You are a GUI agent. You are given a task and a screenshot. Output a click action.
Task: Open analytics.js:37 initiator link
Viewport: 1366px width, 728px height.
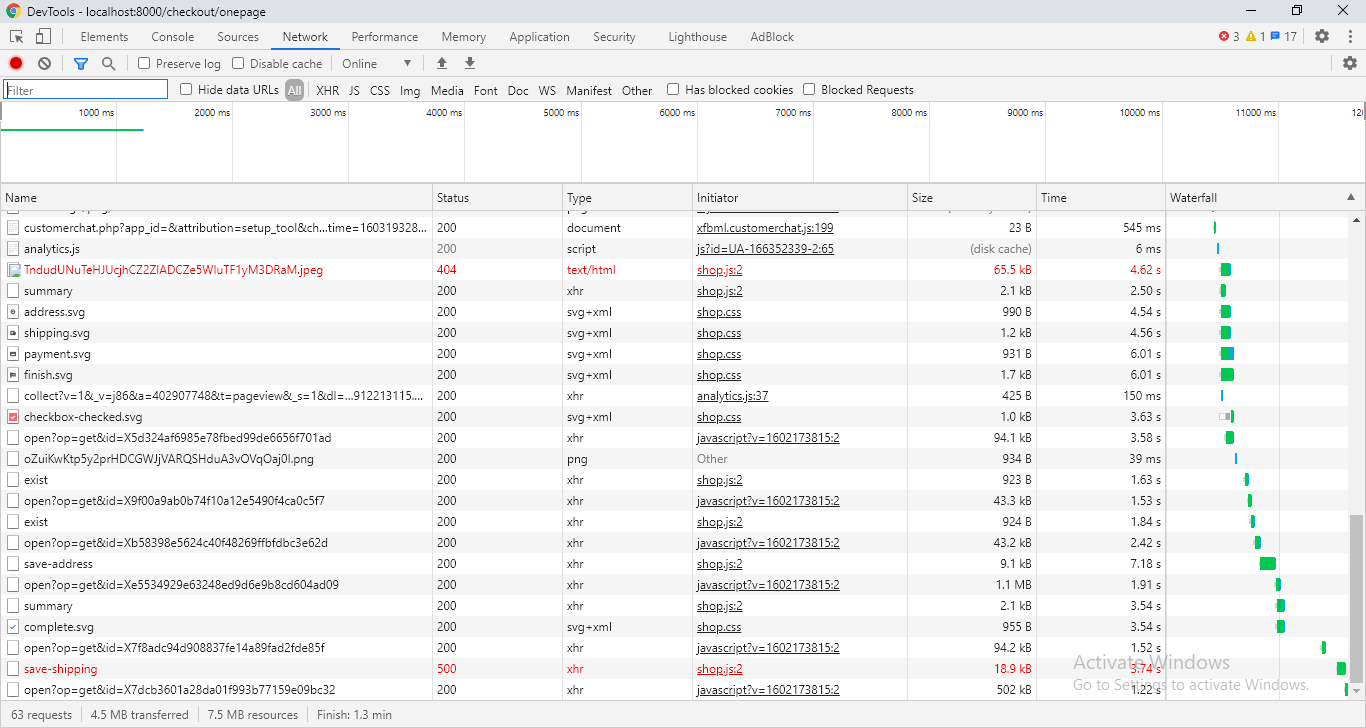733,396
